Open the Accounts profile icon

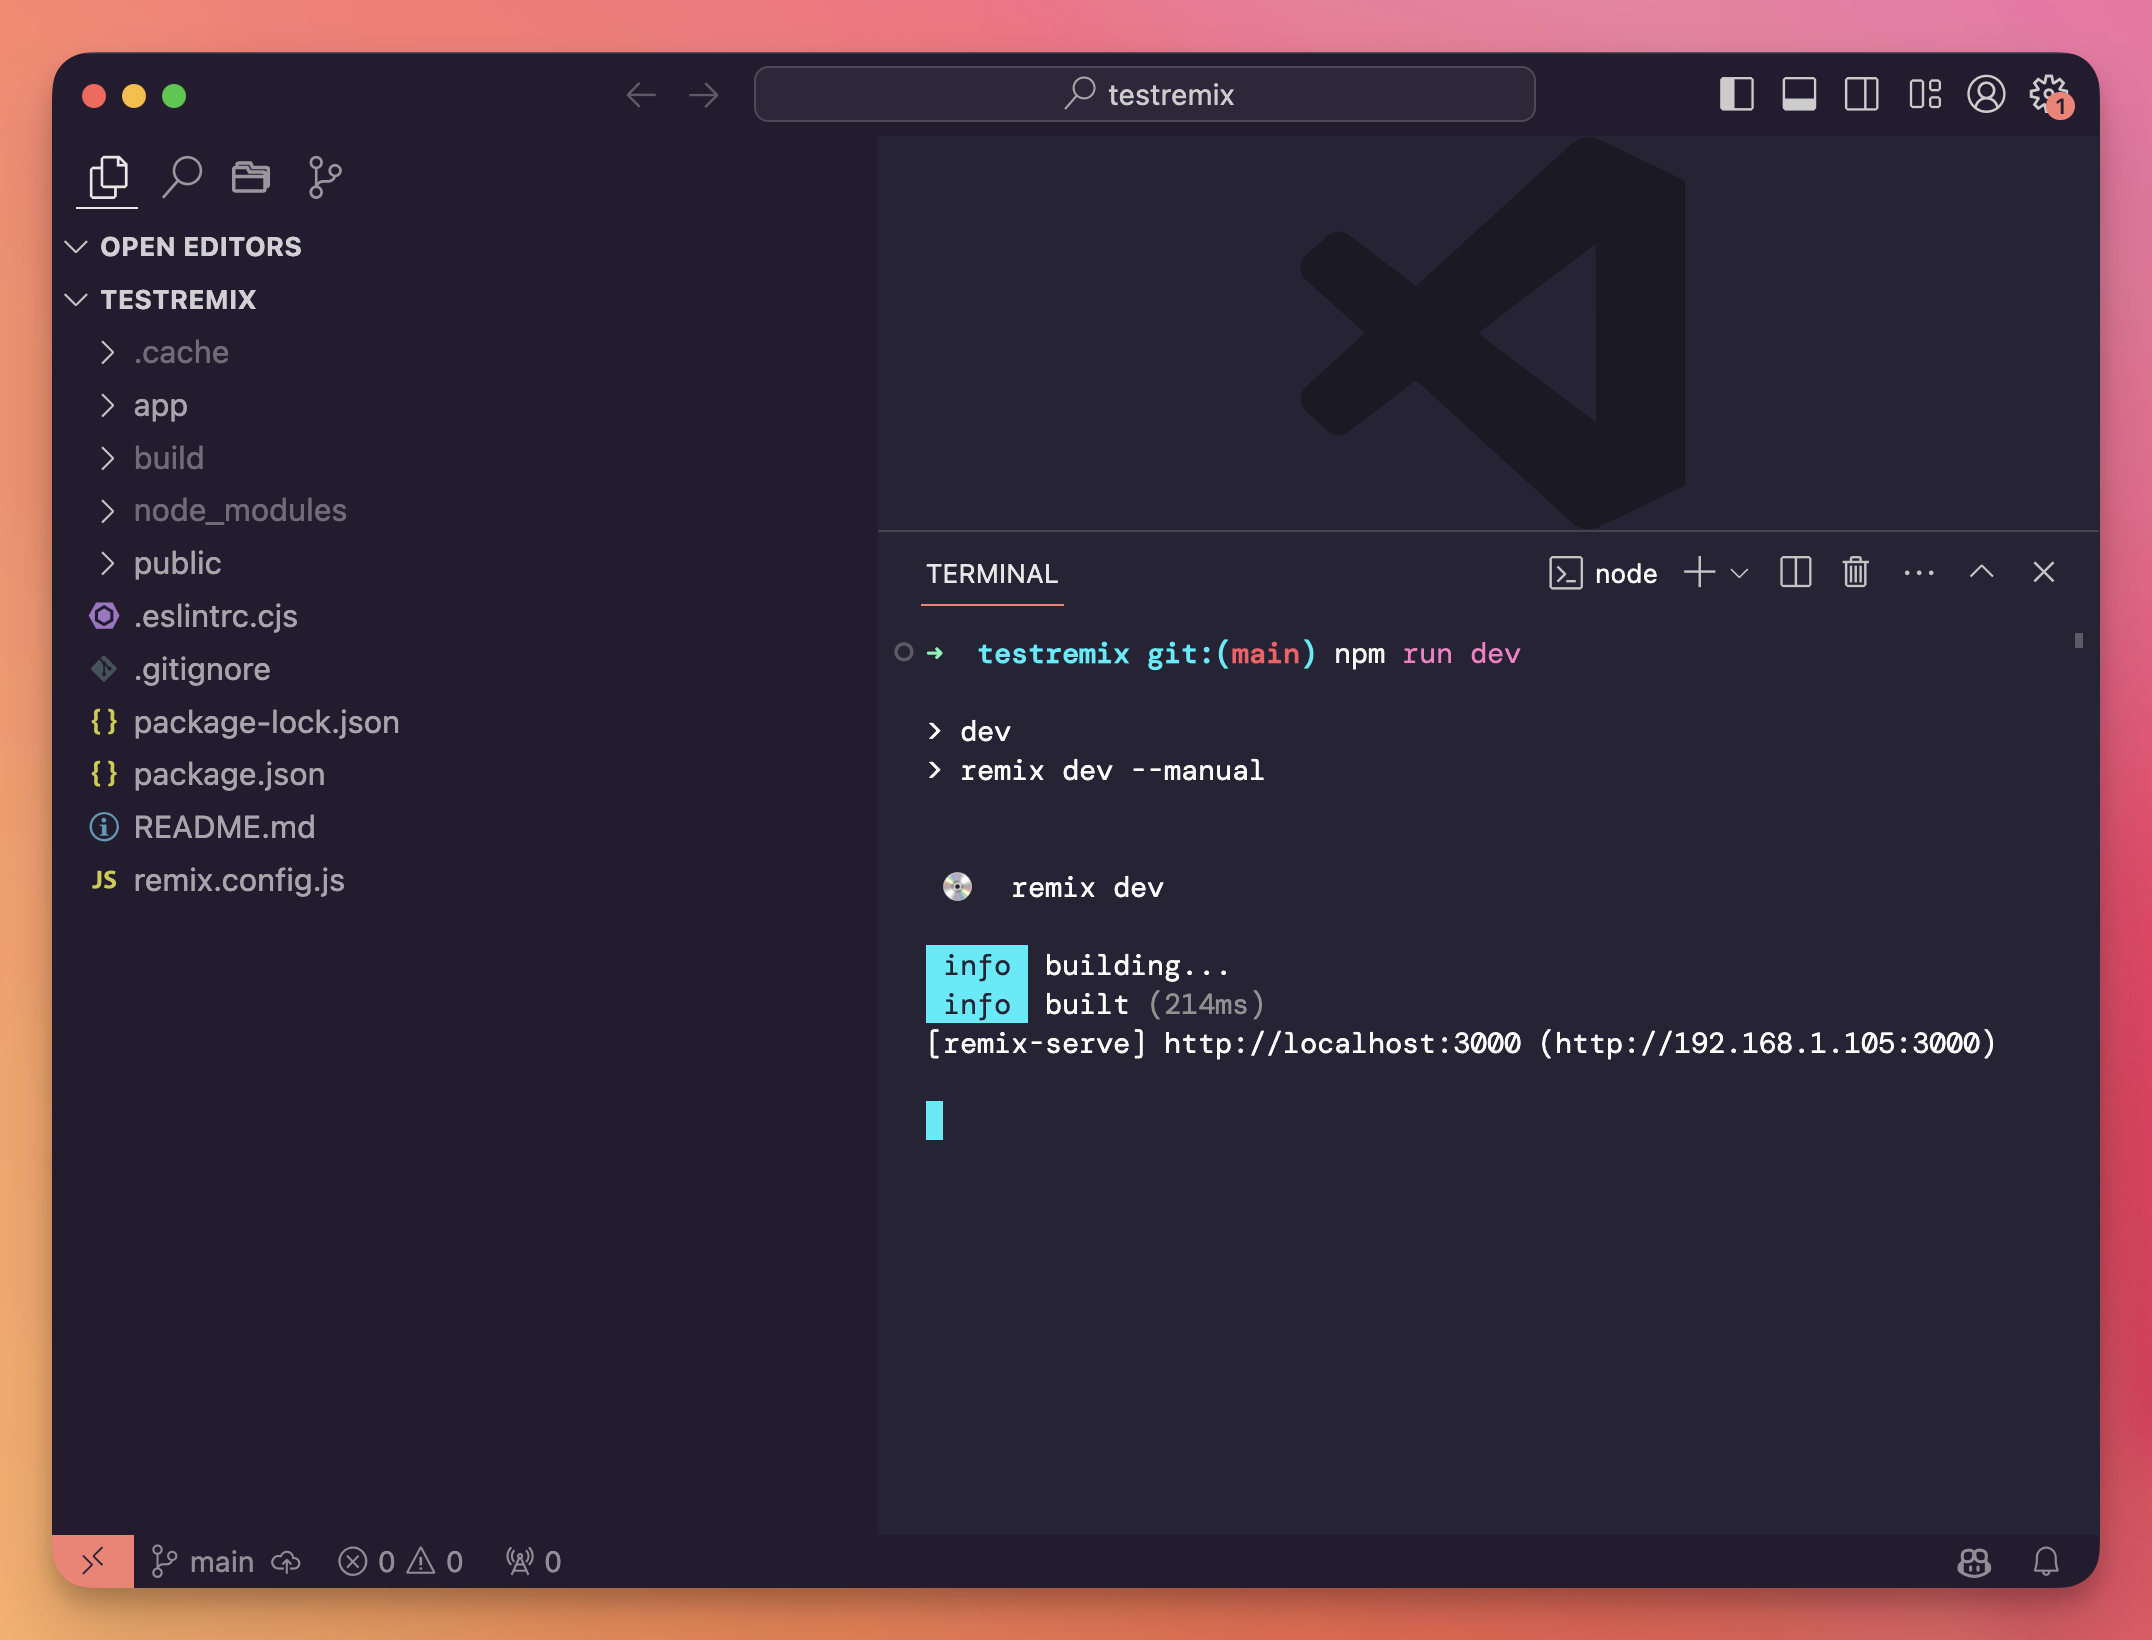coord(1985,95)
